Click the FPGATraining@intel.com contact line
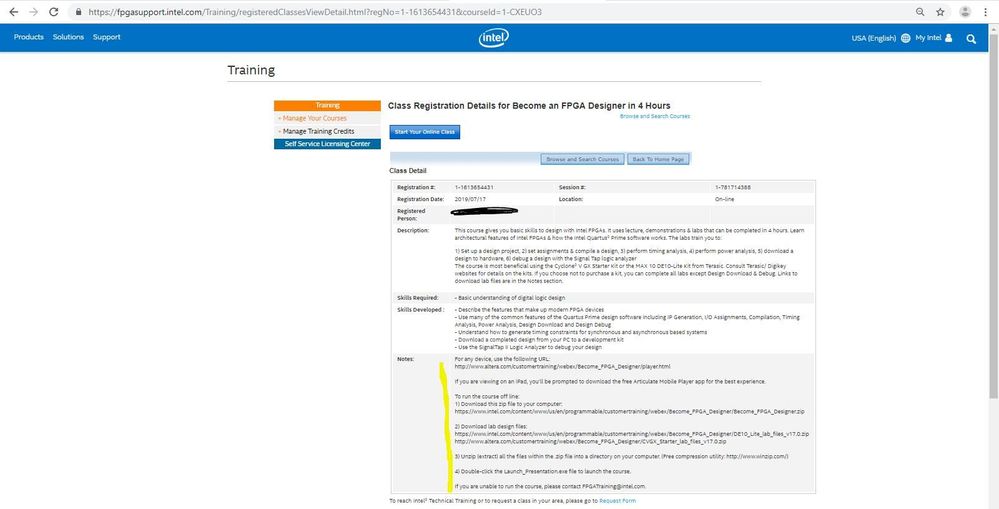This screenshot has height=509, width=999. pyautogui.click(x=550, y=486)
